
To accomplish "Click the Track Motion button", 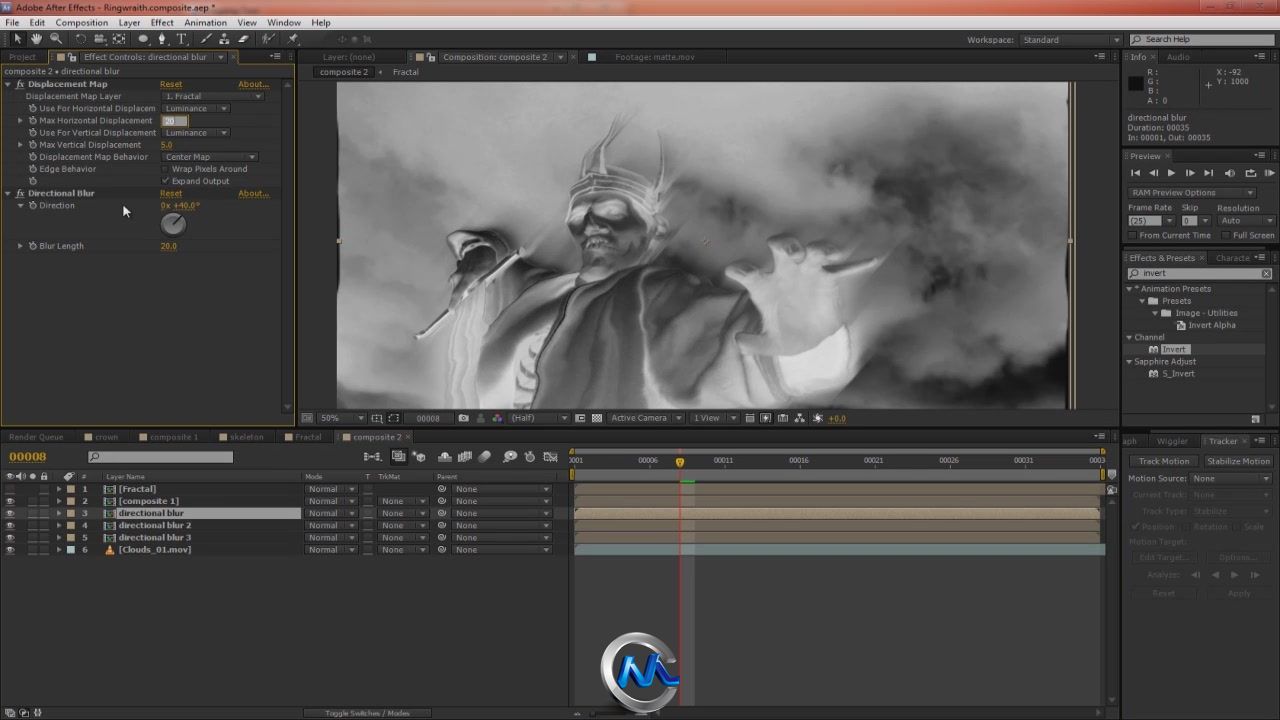I will 1164,461.
